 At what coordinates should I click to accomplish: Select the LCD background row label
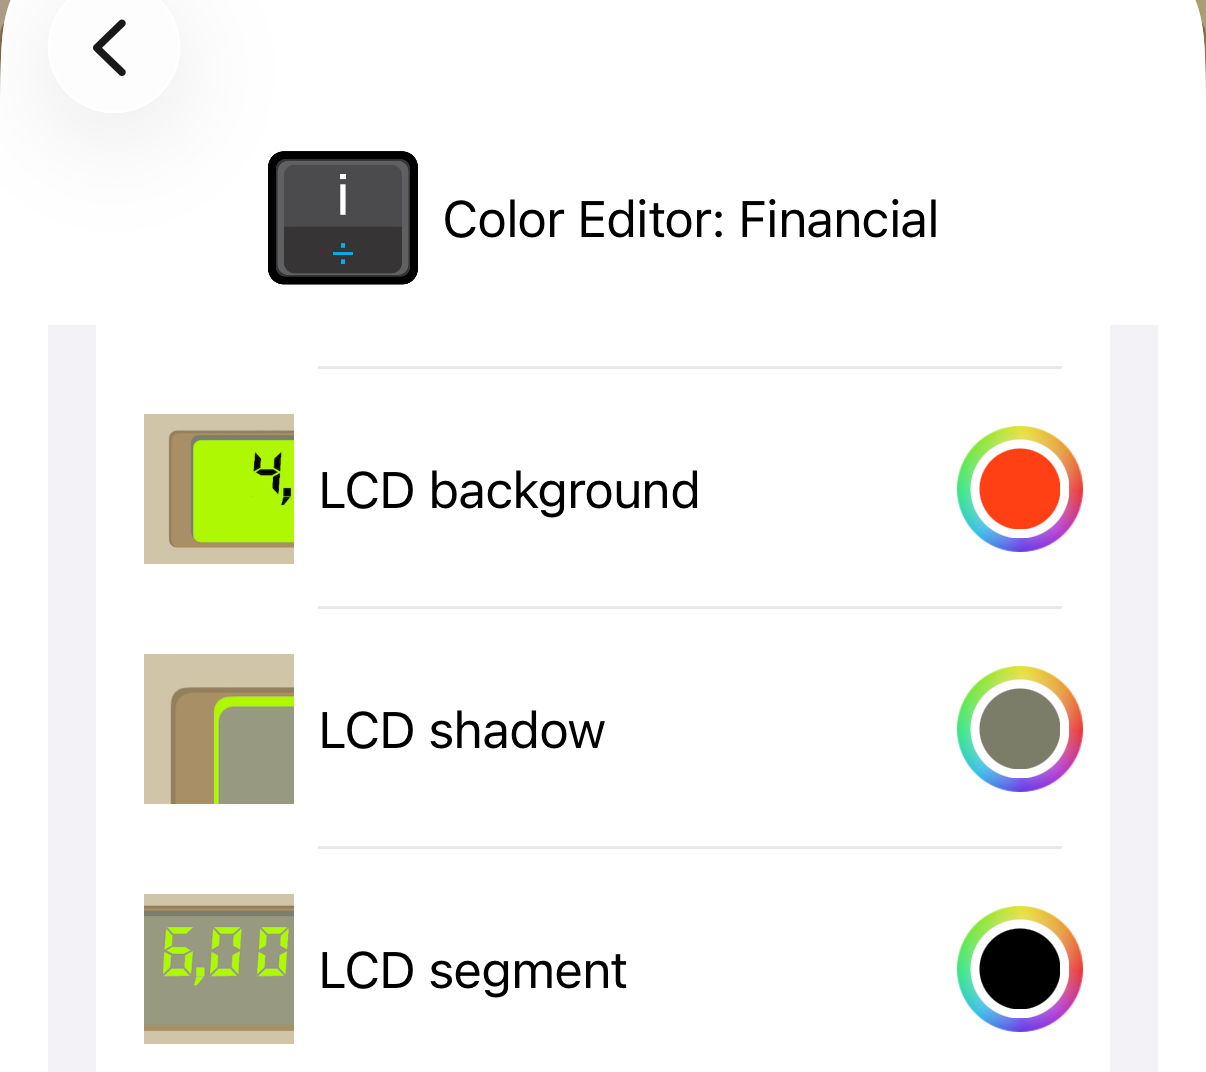(509, 491)
